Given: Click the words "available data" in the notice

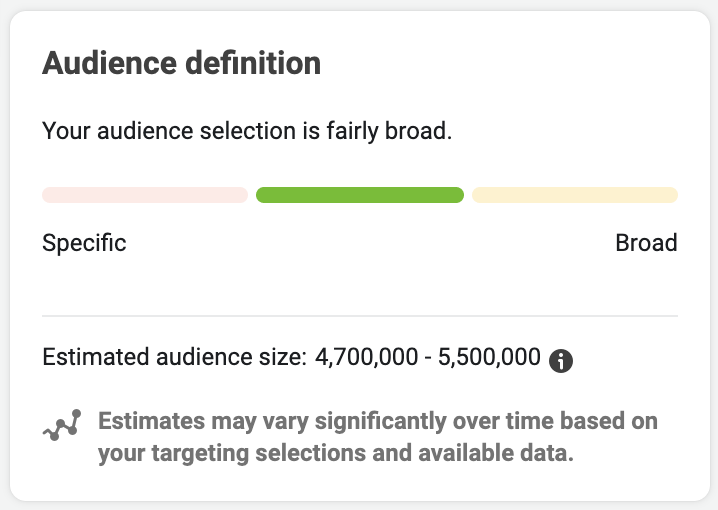Looking at the screenshot, I should click(x=495, y=453).
